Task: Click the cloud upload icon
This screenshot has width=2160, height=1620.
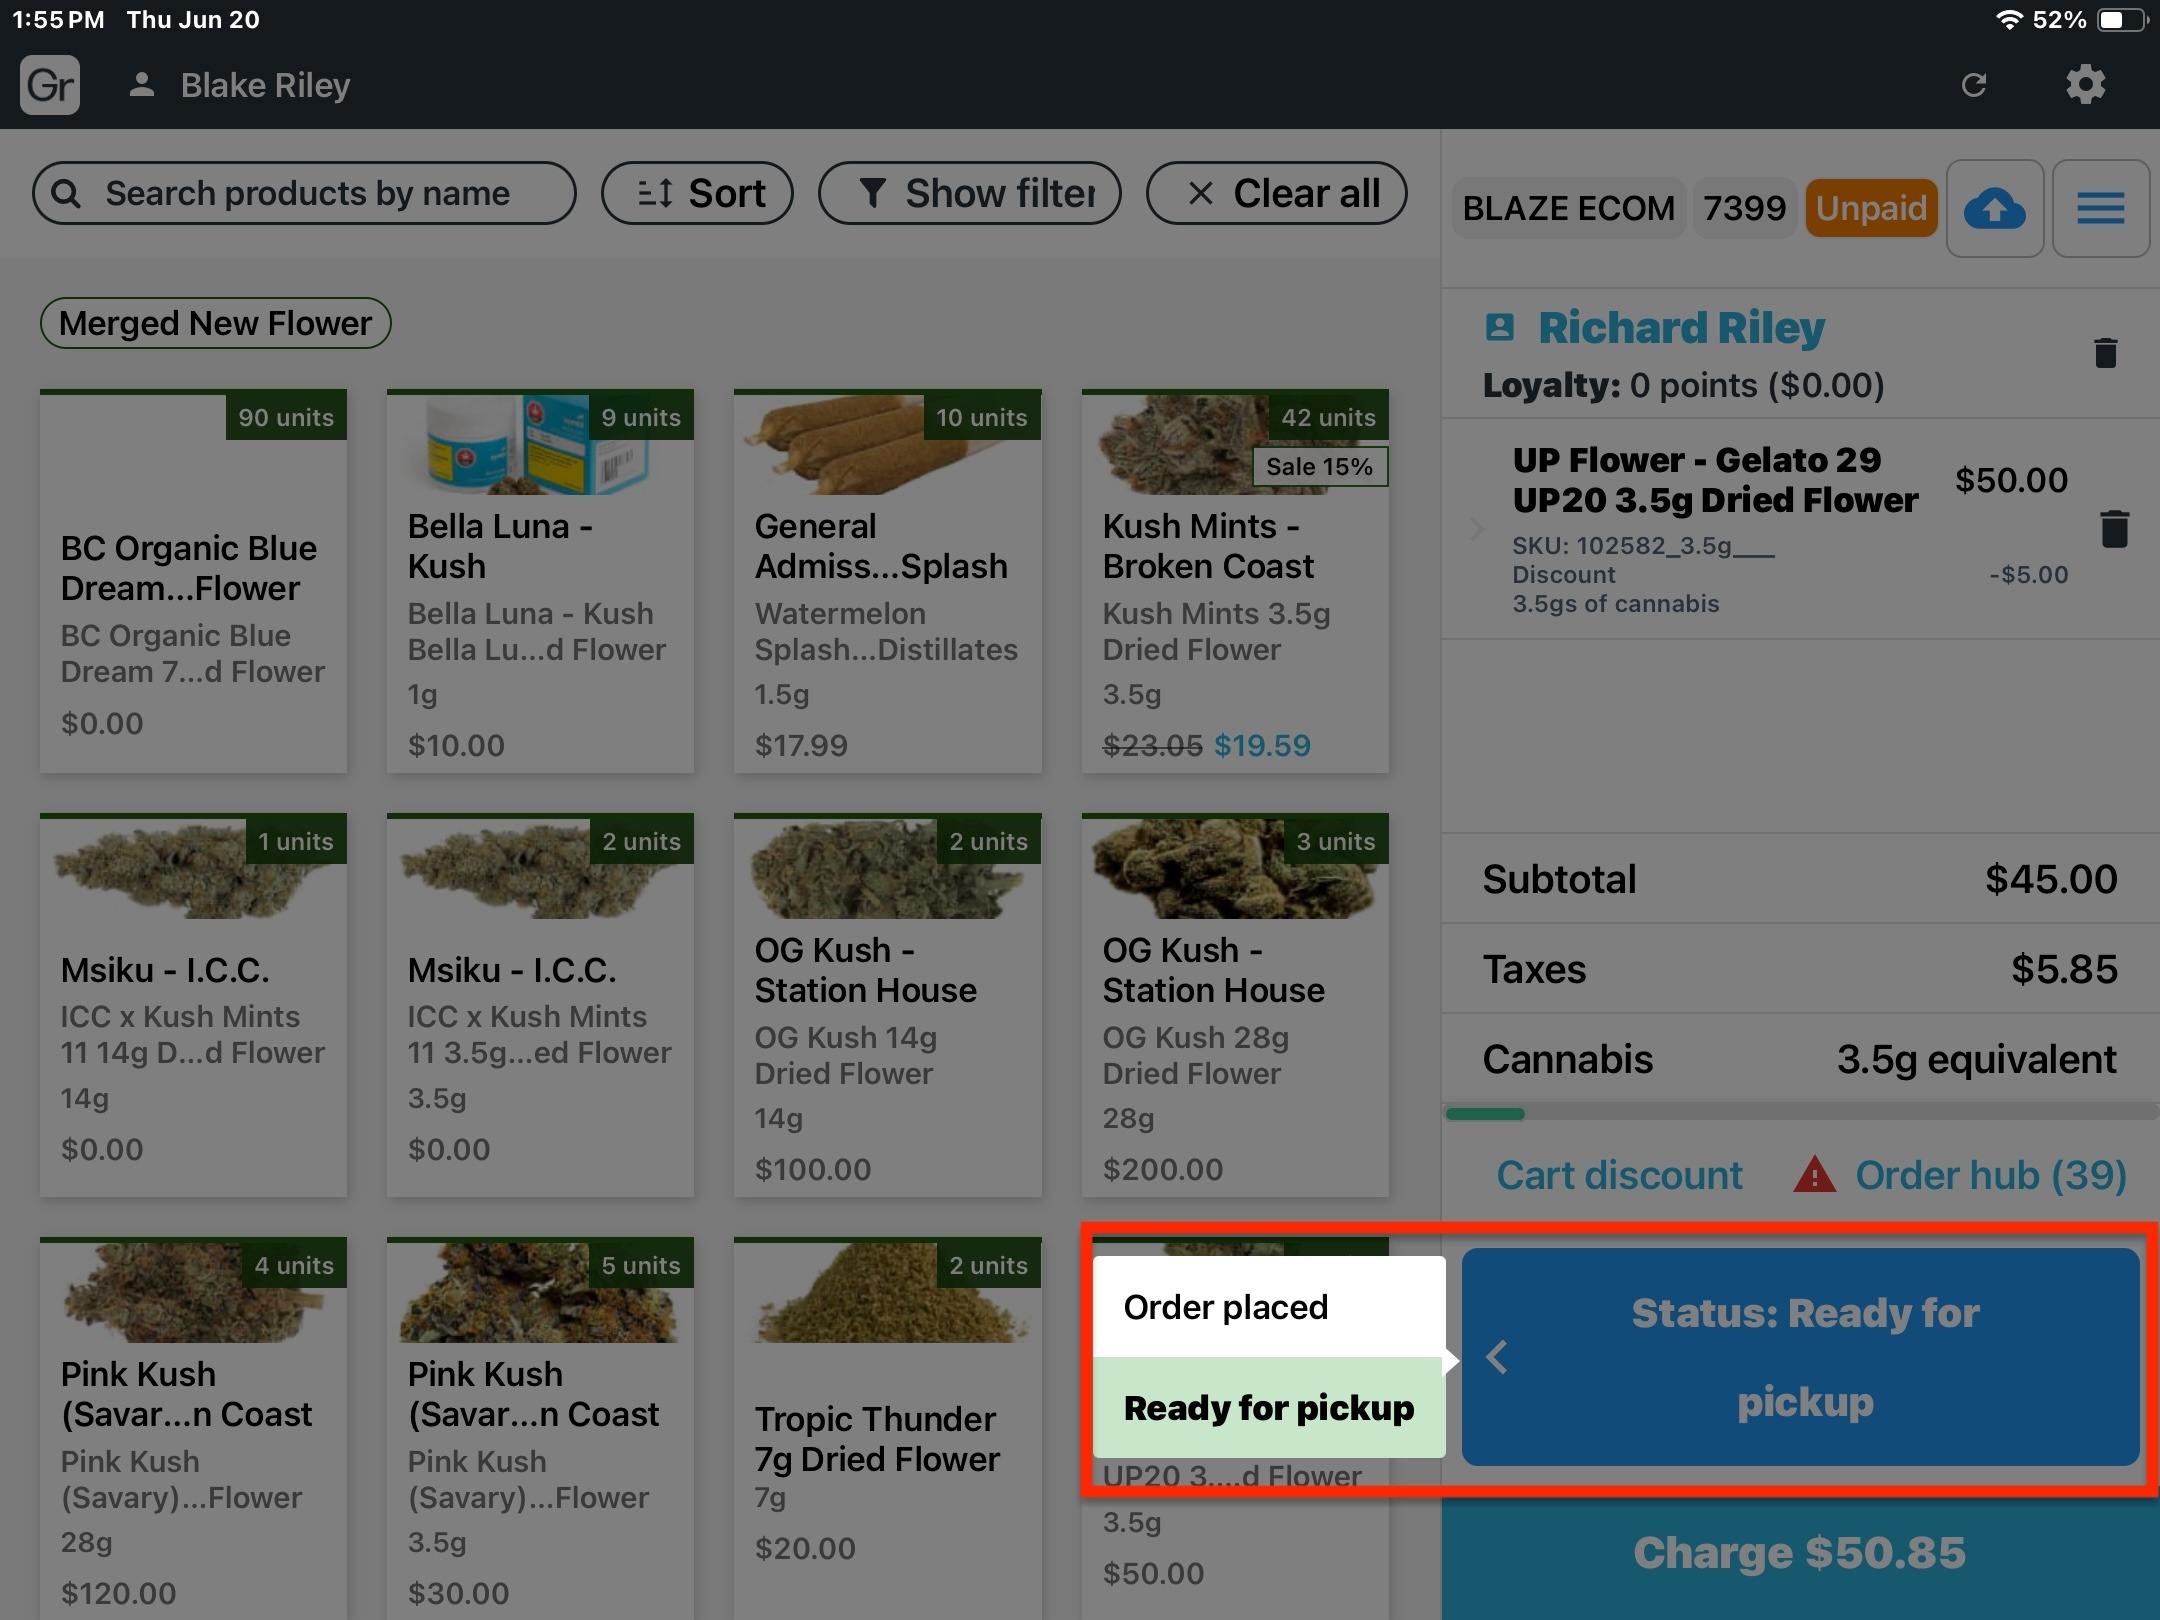Action: pos(1994,209)
